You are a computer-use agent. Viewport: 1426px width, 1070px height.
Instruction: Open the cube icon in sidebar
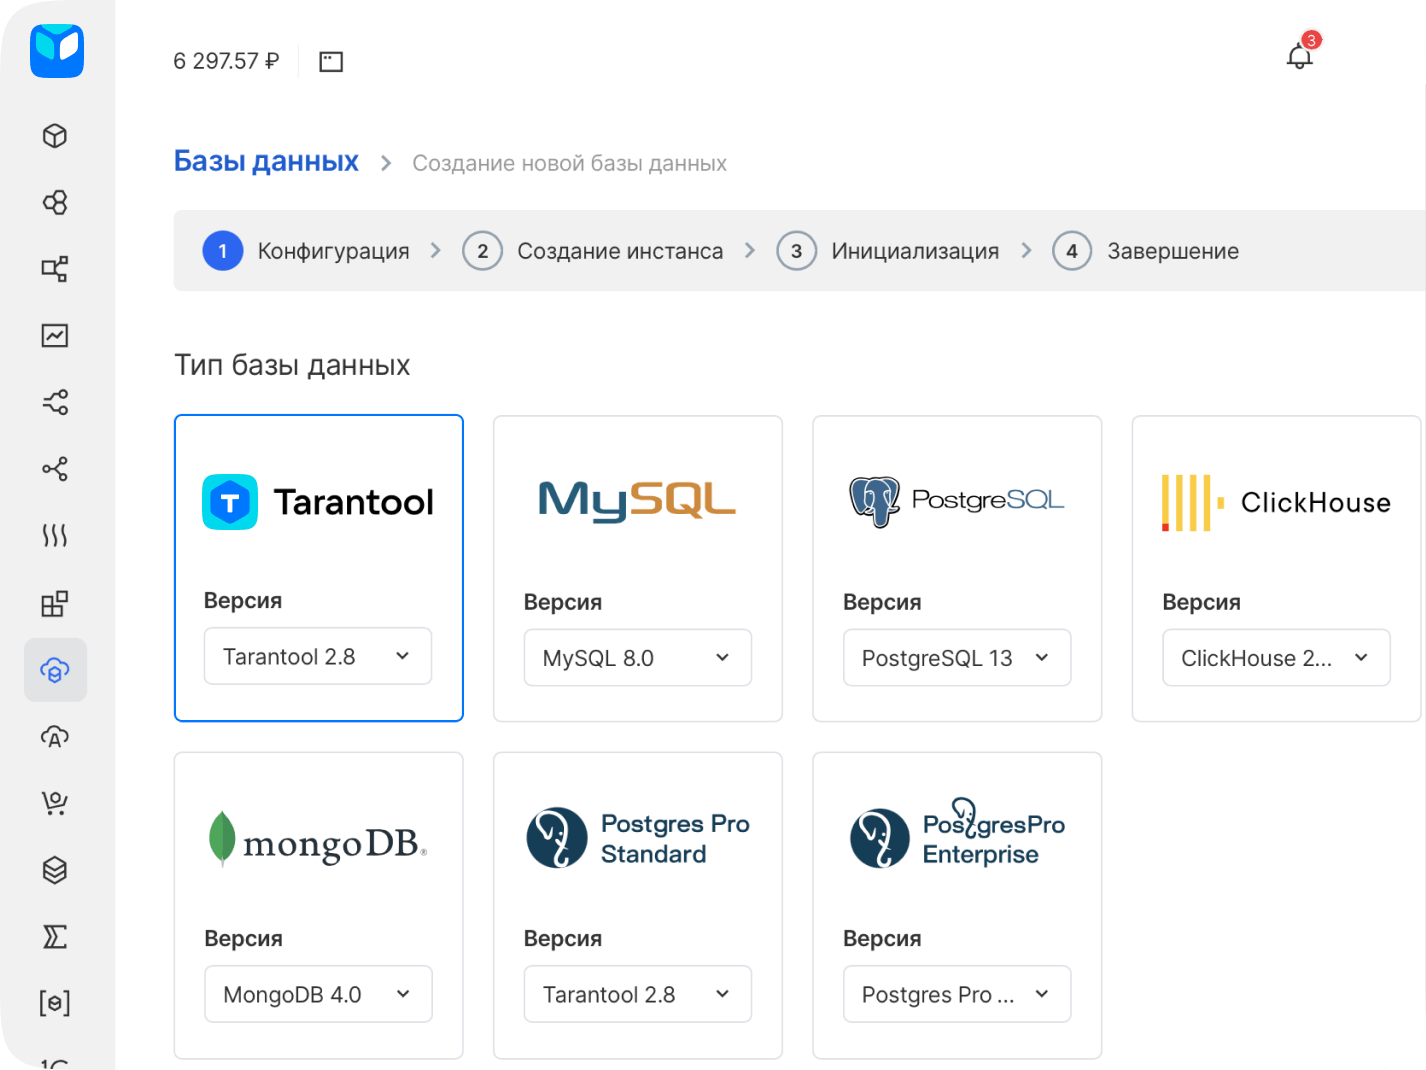click(55, 135)
